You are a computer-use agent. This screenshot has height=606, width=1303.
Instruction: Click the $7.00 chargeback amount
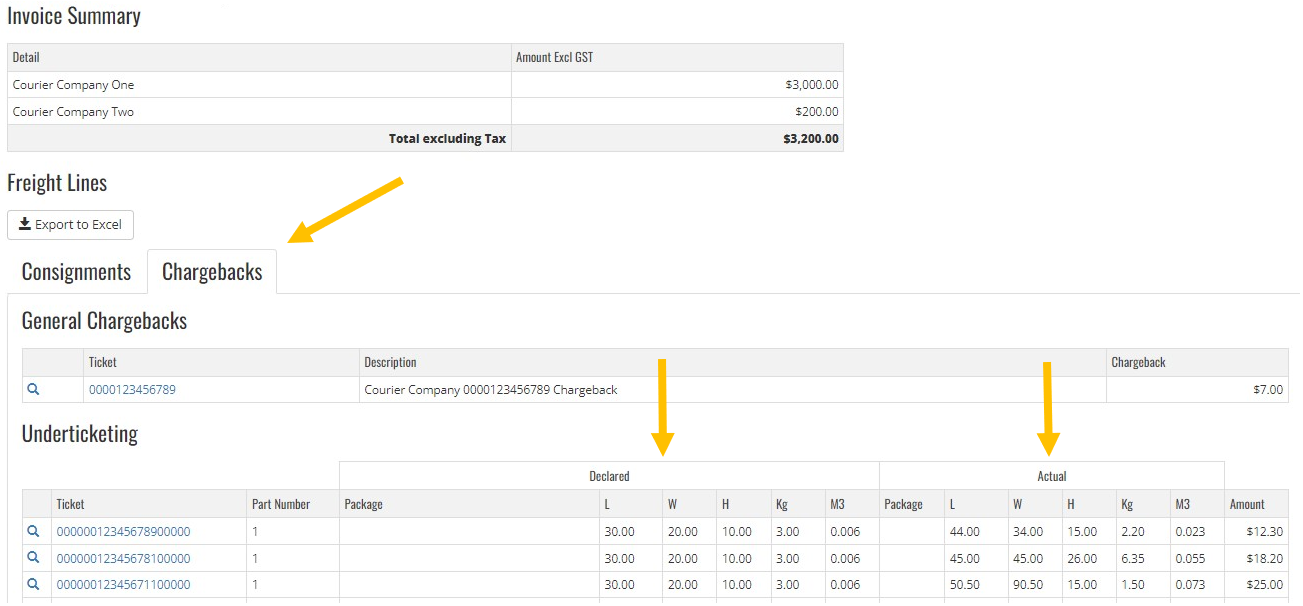[1268, 390]
